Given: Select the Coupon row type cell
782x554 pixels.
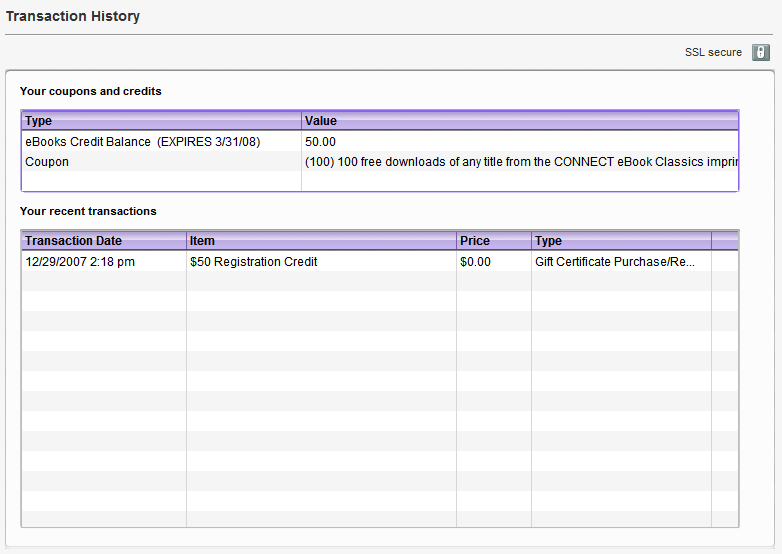Looking at the screenshot, I should [x=47, y=161].
